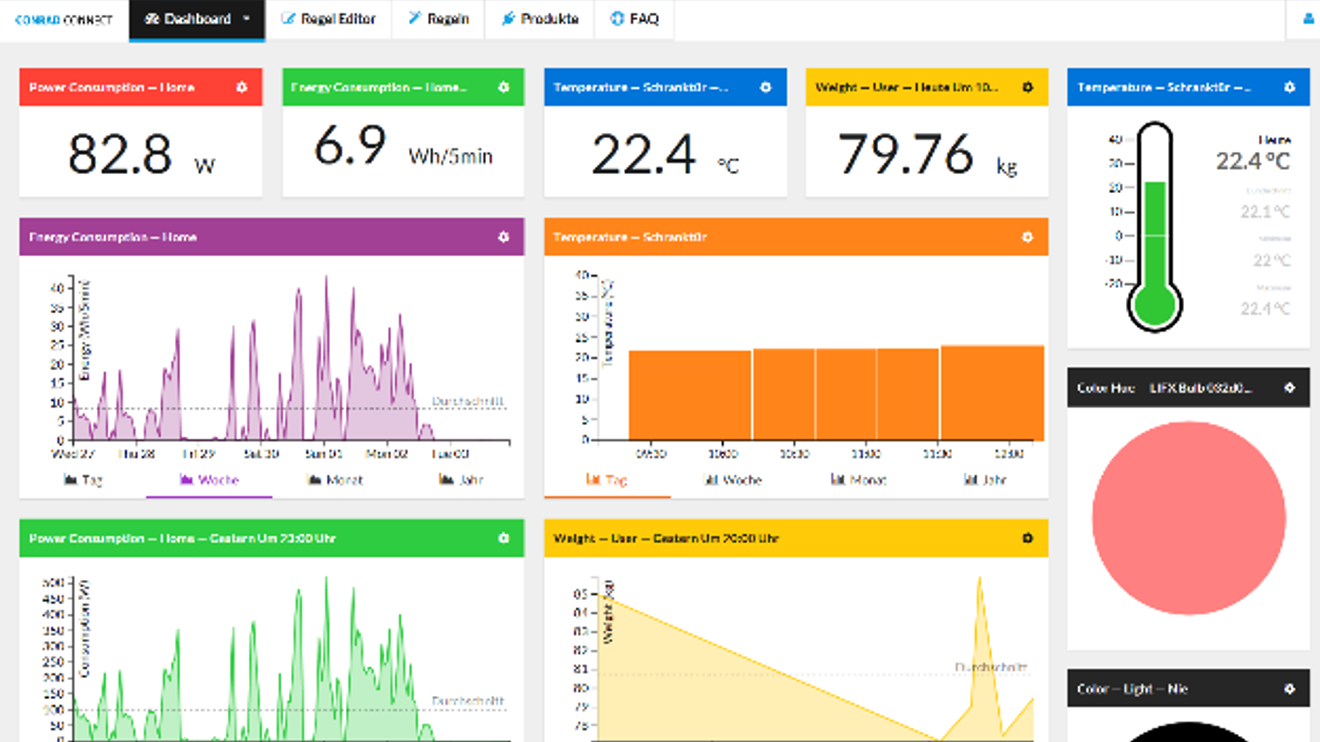Screen dimensions: 1320x742
Task: Click the Weight chart spike peak
Action: click(979, 580)
